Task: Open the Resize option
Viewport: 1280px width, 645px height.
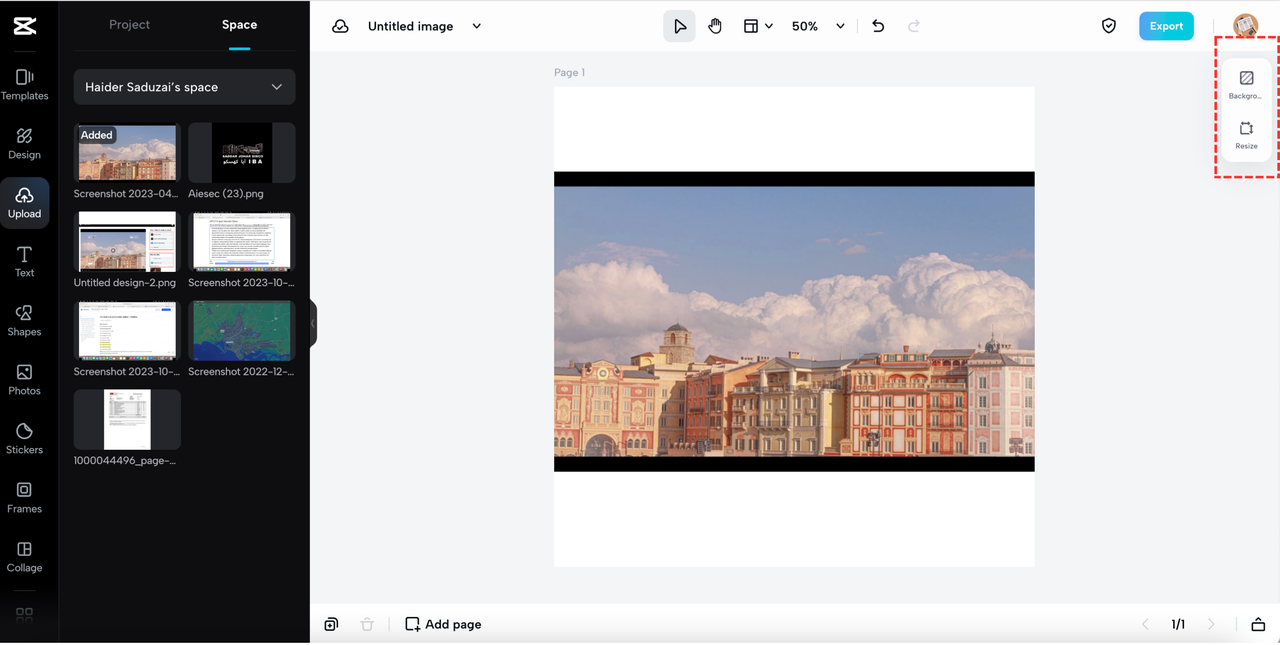Action: [1246, 134]
